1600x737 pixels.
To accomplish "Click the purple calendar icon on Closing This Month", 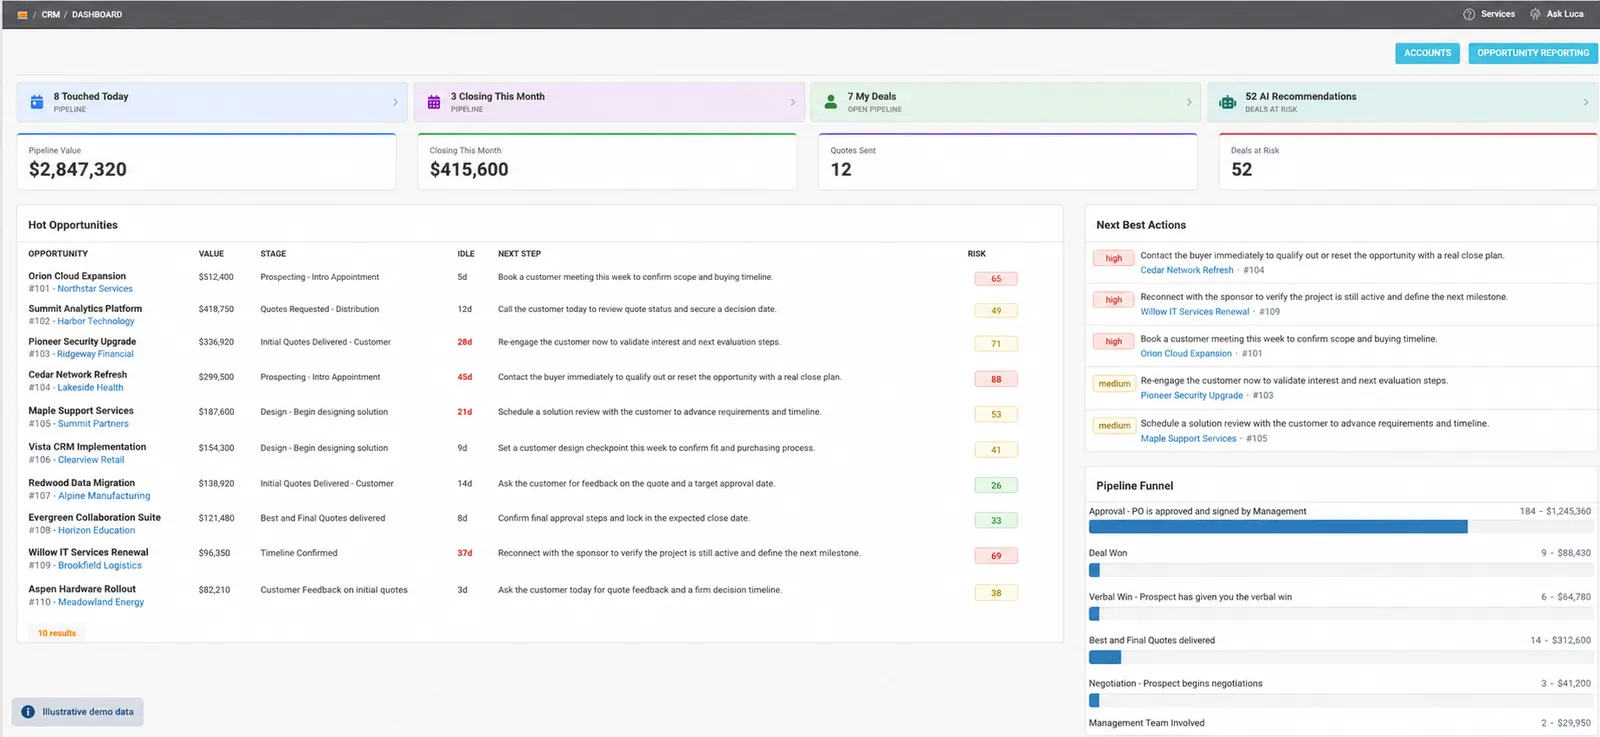I will [x=434, y=102].
